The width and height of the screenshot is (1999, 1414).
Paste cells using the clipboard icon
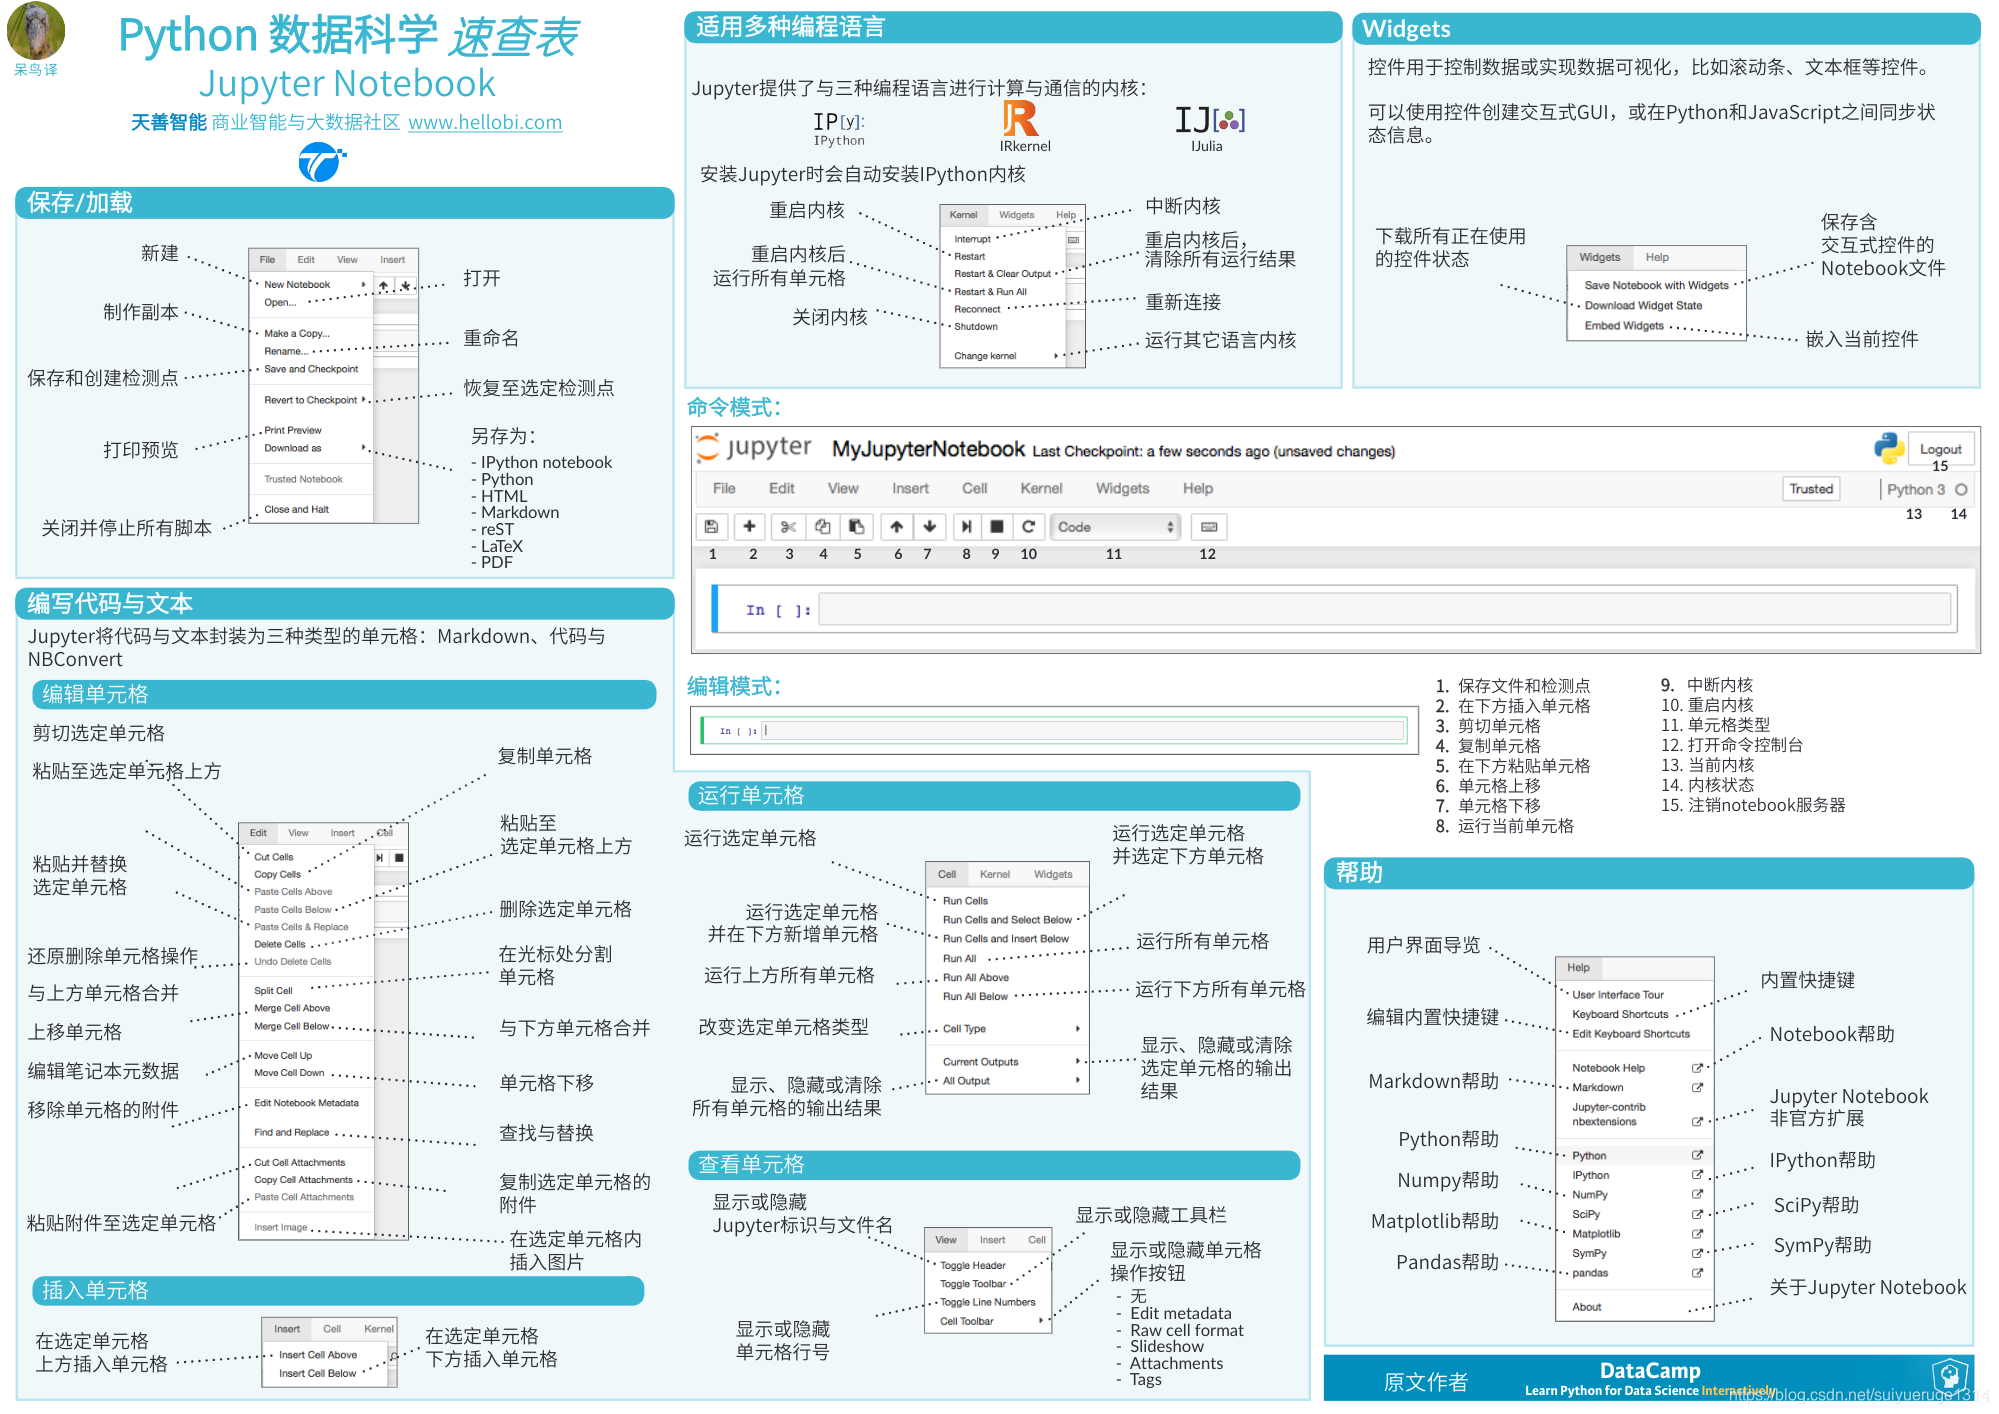[x=857, y=527]
